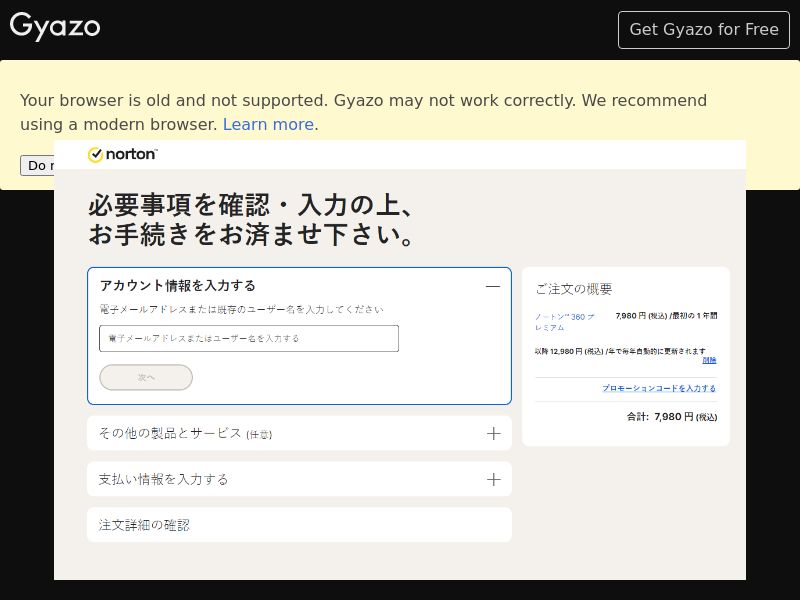Collapse account info section using the minus icon
Viewport: 800px width, 600px height.
[x=493, y=286]
